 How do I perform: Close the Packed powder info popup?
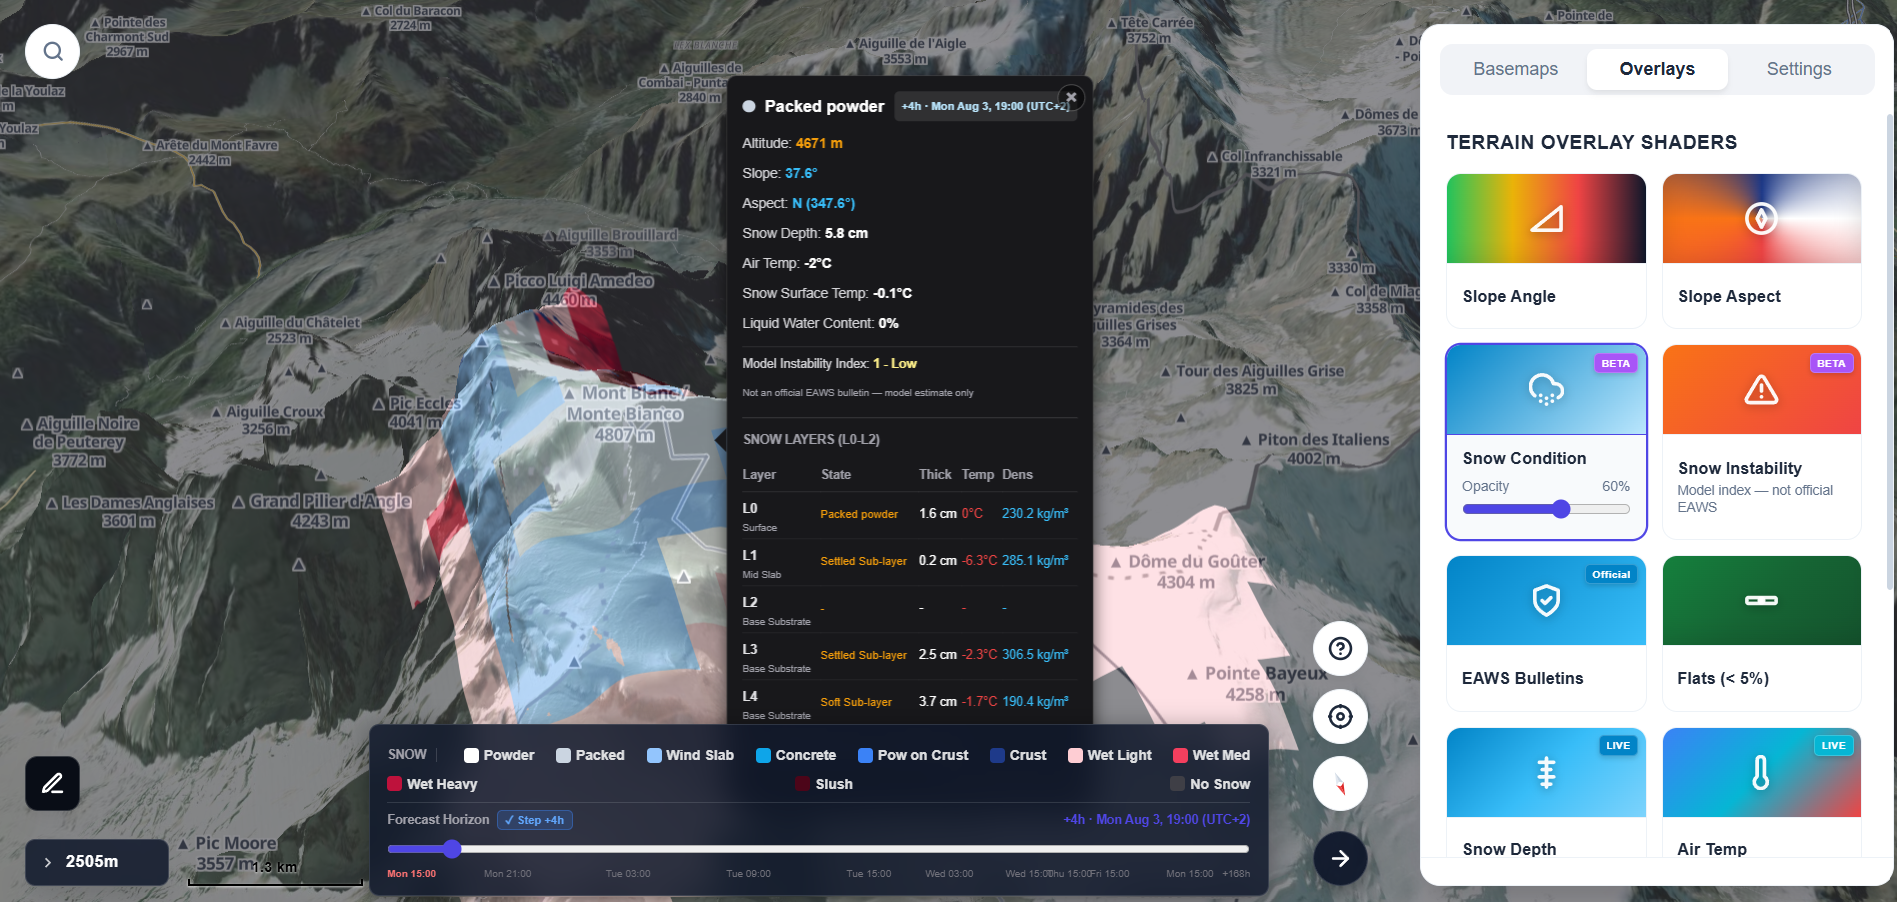[x=1071, y=97]
